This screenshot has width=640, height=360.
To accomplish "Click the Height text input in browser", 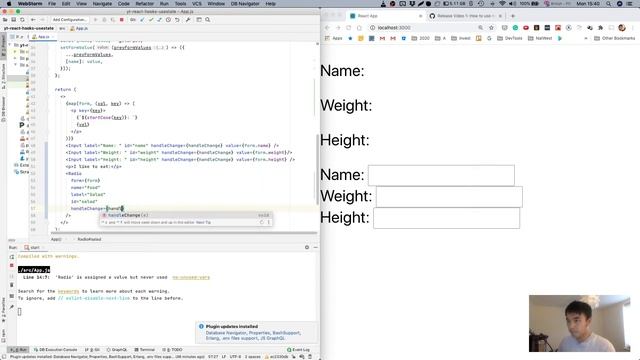I will [x=447, y=218].
